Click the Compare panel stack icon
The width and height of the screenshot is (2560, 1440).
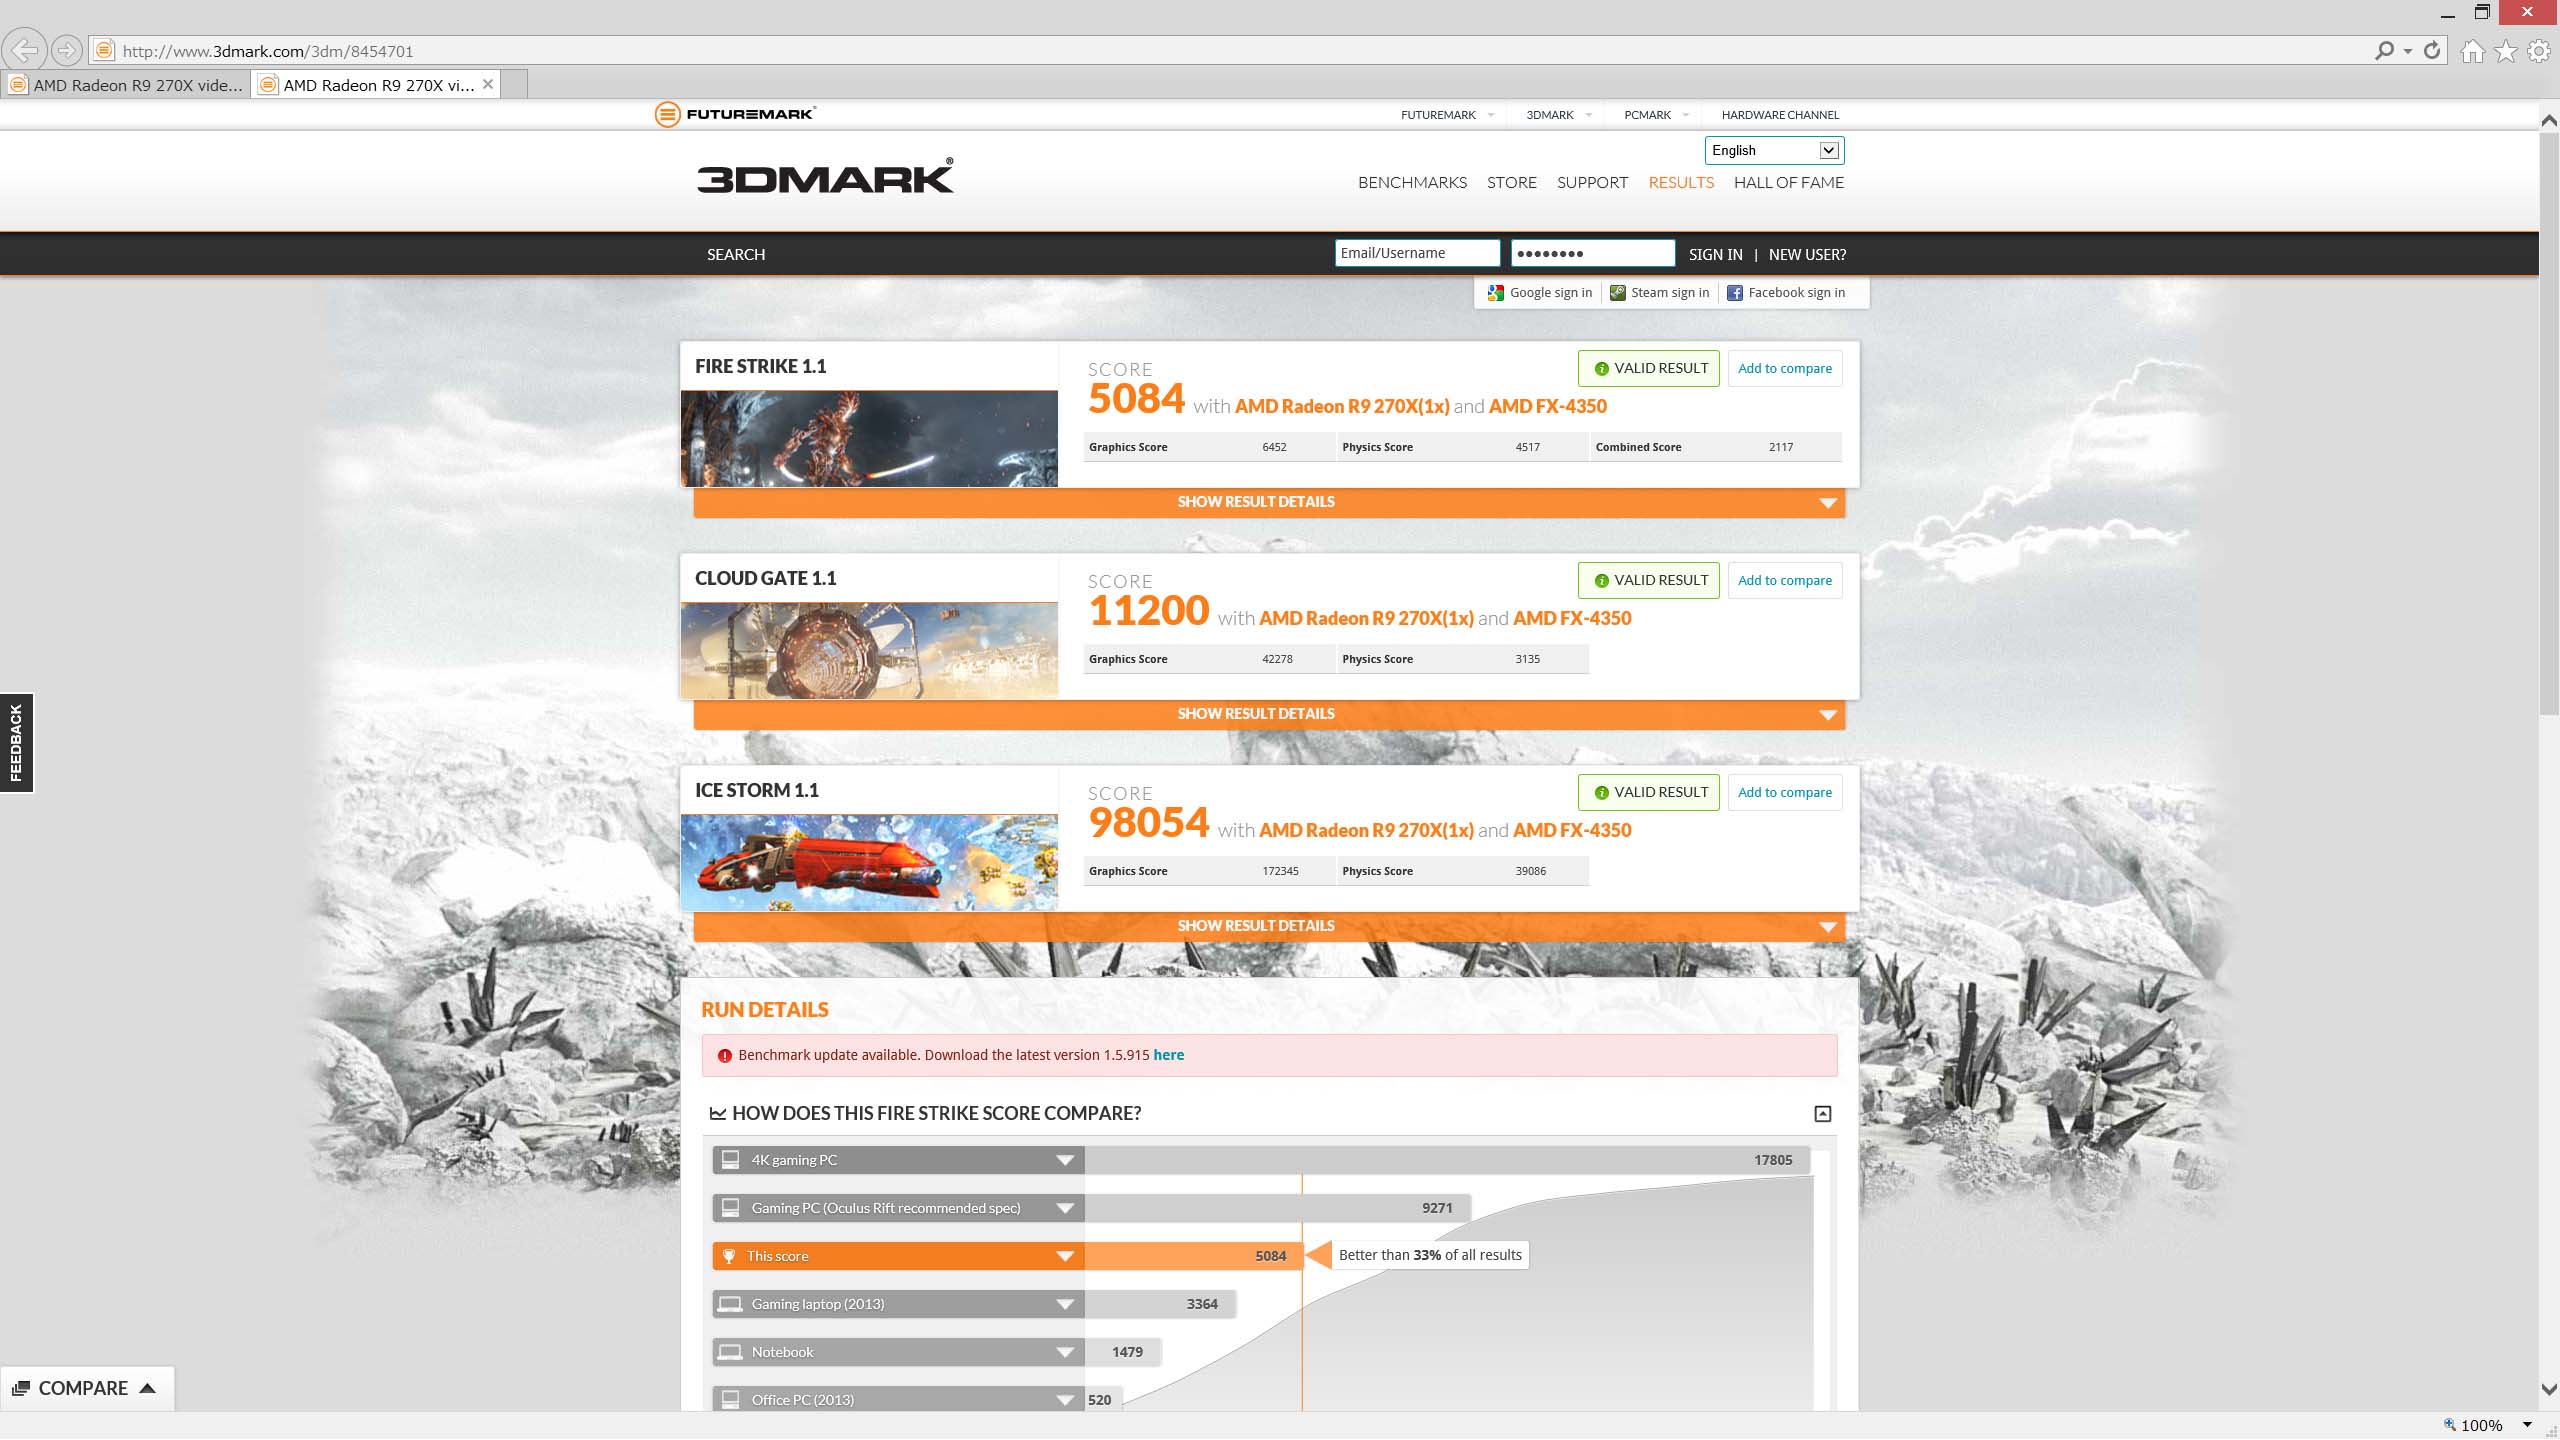(20, 1389)
